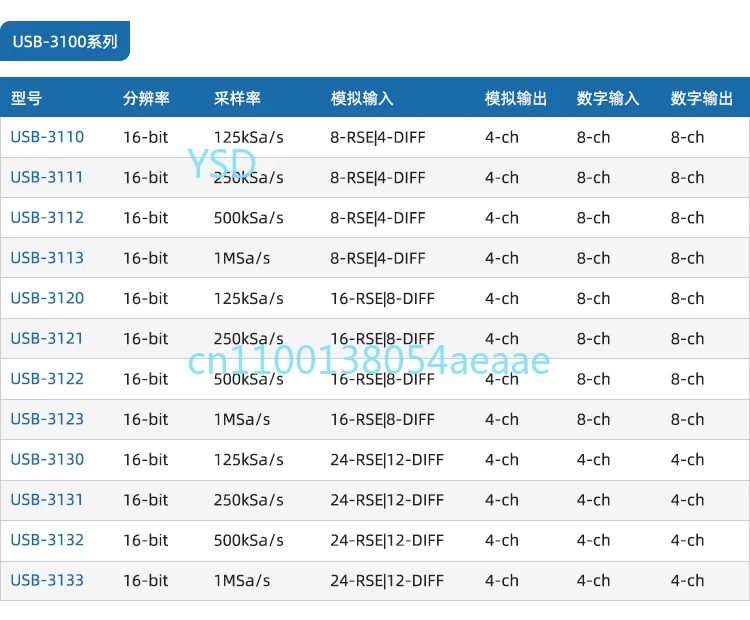This screenshot has height=620, width=750.
Task: Click the USB-3132 model link
Action: tap(47, 540)
